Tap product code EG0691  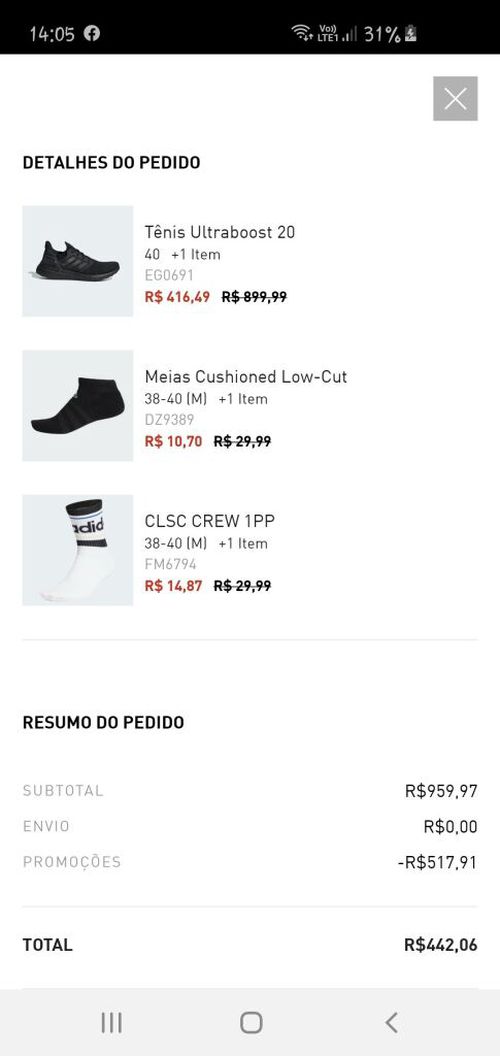pyautogui.click(x=169, y=275)
